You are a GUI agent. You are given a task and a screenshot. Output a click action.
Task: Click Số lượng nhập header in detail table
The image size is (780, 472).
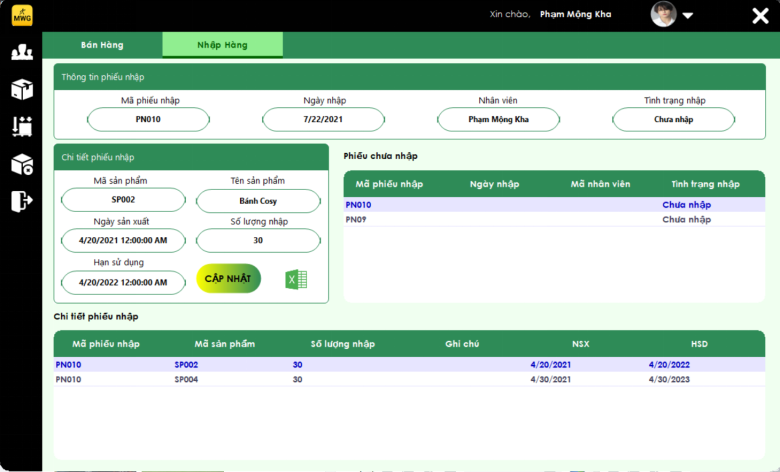click(x=343, y=344)
